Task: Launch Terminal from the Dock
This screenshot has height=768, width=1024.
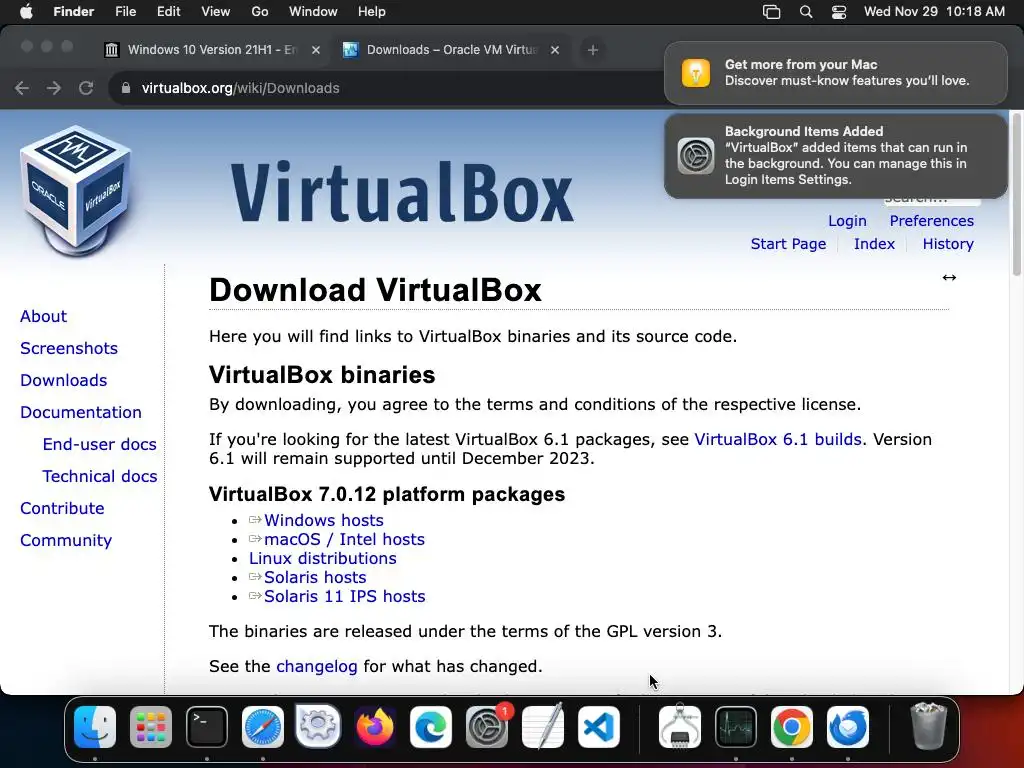Action: [x=207, y=727]
